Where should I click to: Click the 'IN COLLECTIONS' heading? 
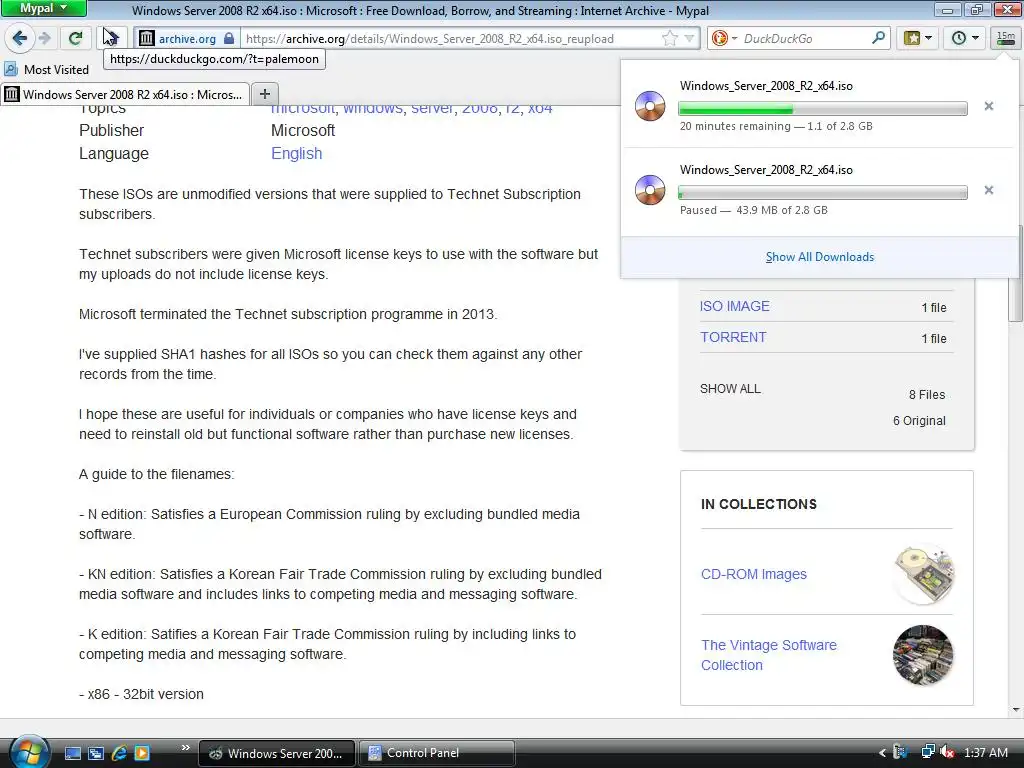759,504
